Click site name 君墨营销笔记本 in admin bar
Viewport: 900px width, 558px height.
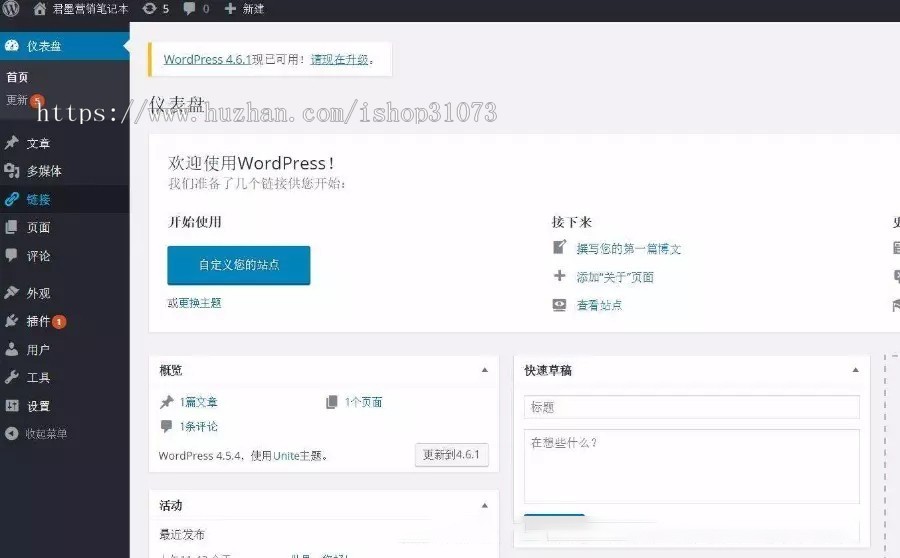91,9
